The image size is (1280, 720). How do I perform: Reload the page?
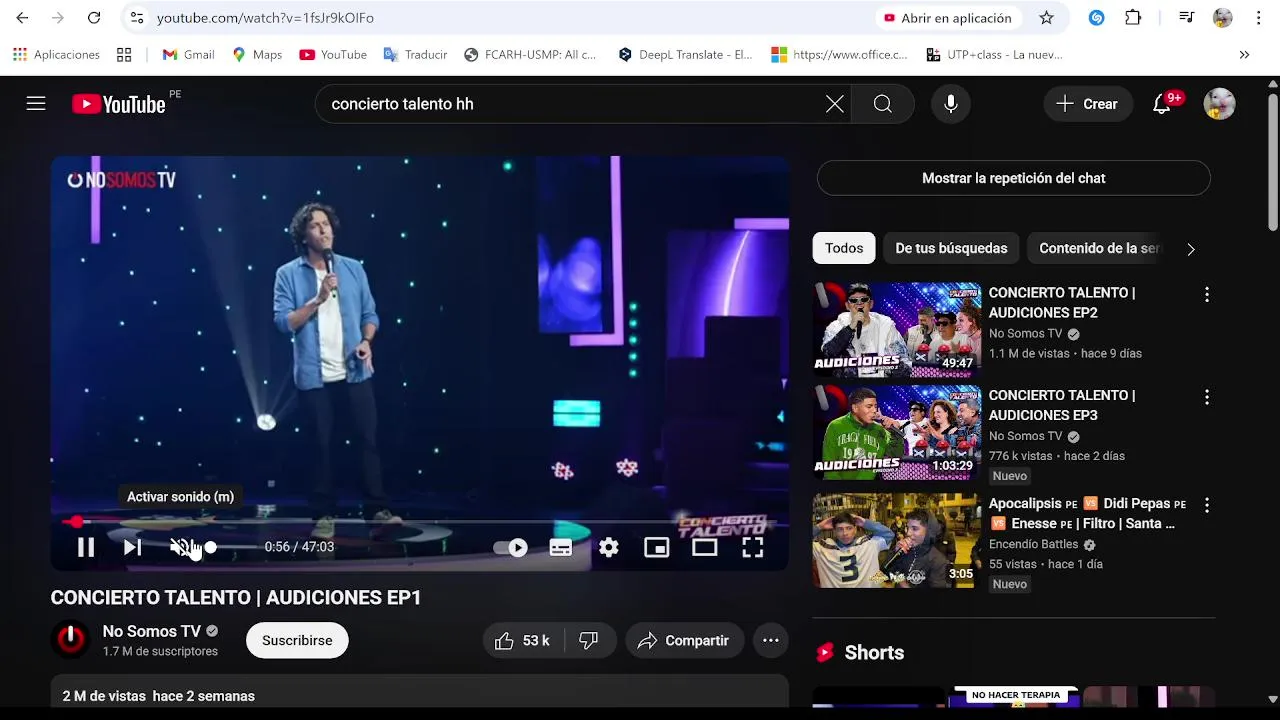coord(94,18)
